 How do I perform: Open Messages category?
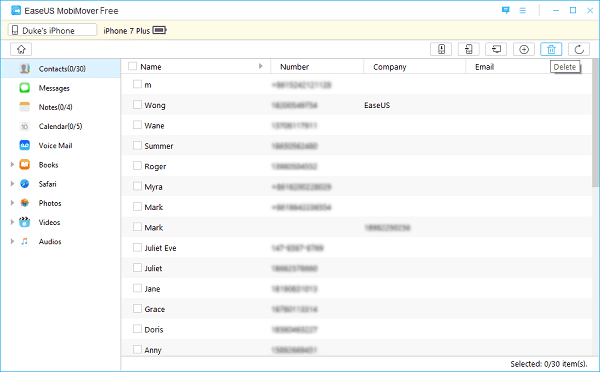54,88
